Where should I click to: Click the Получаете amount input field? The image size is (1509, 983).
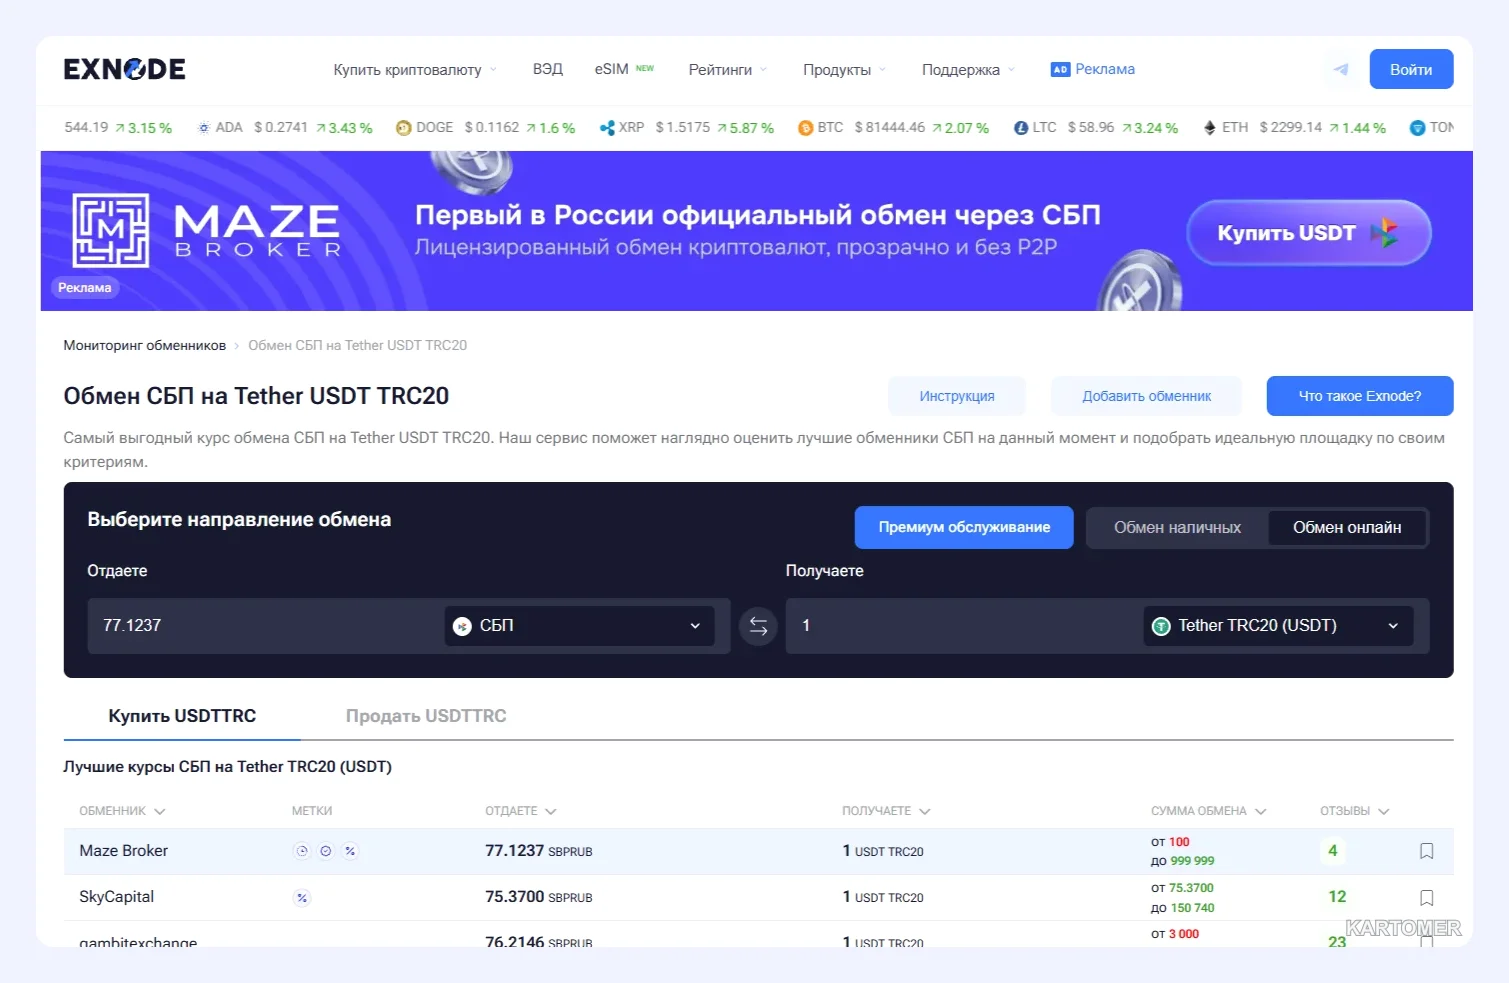tap(963, 626)
